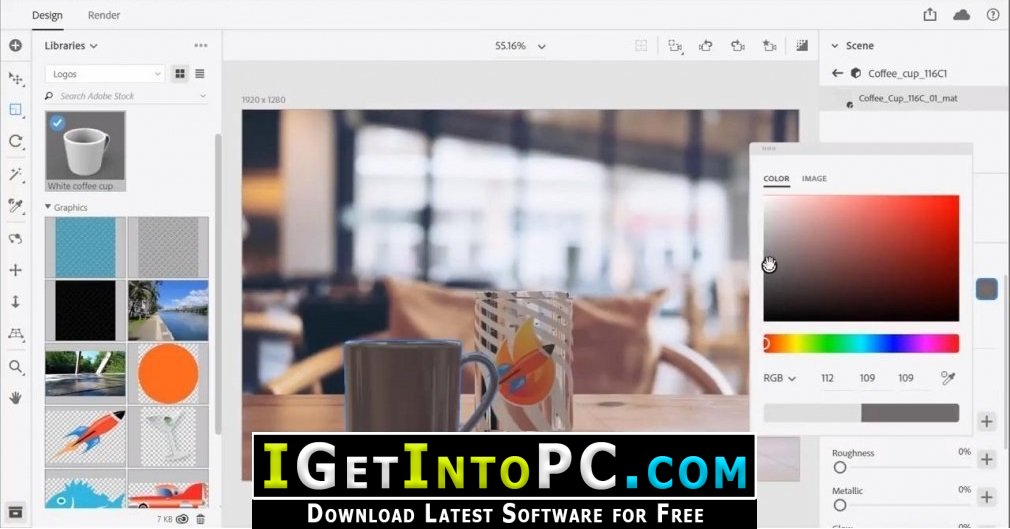Toggle the eye icon beside 7 KB
1010x529 pixels.
(182, 519)
